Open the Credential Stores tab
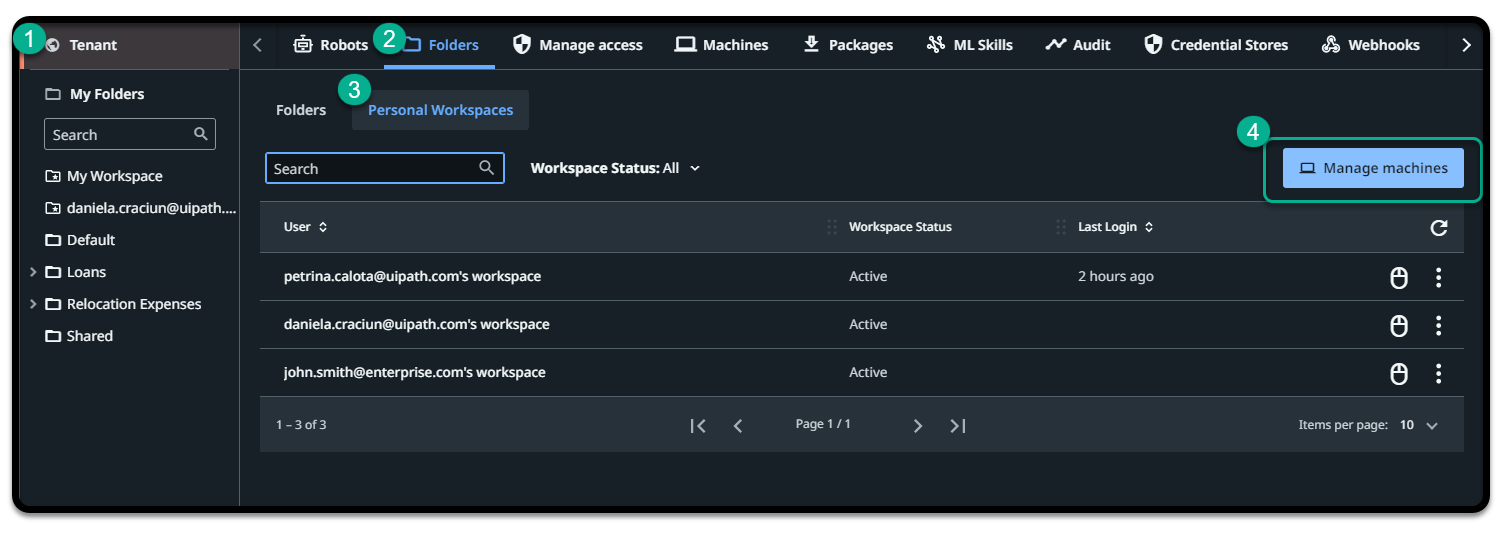The height and width of the screenshot is (533, 1511). [1216, 44]
